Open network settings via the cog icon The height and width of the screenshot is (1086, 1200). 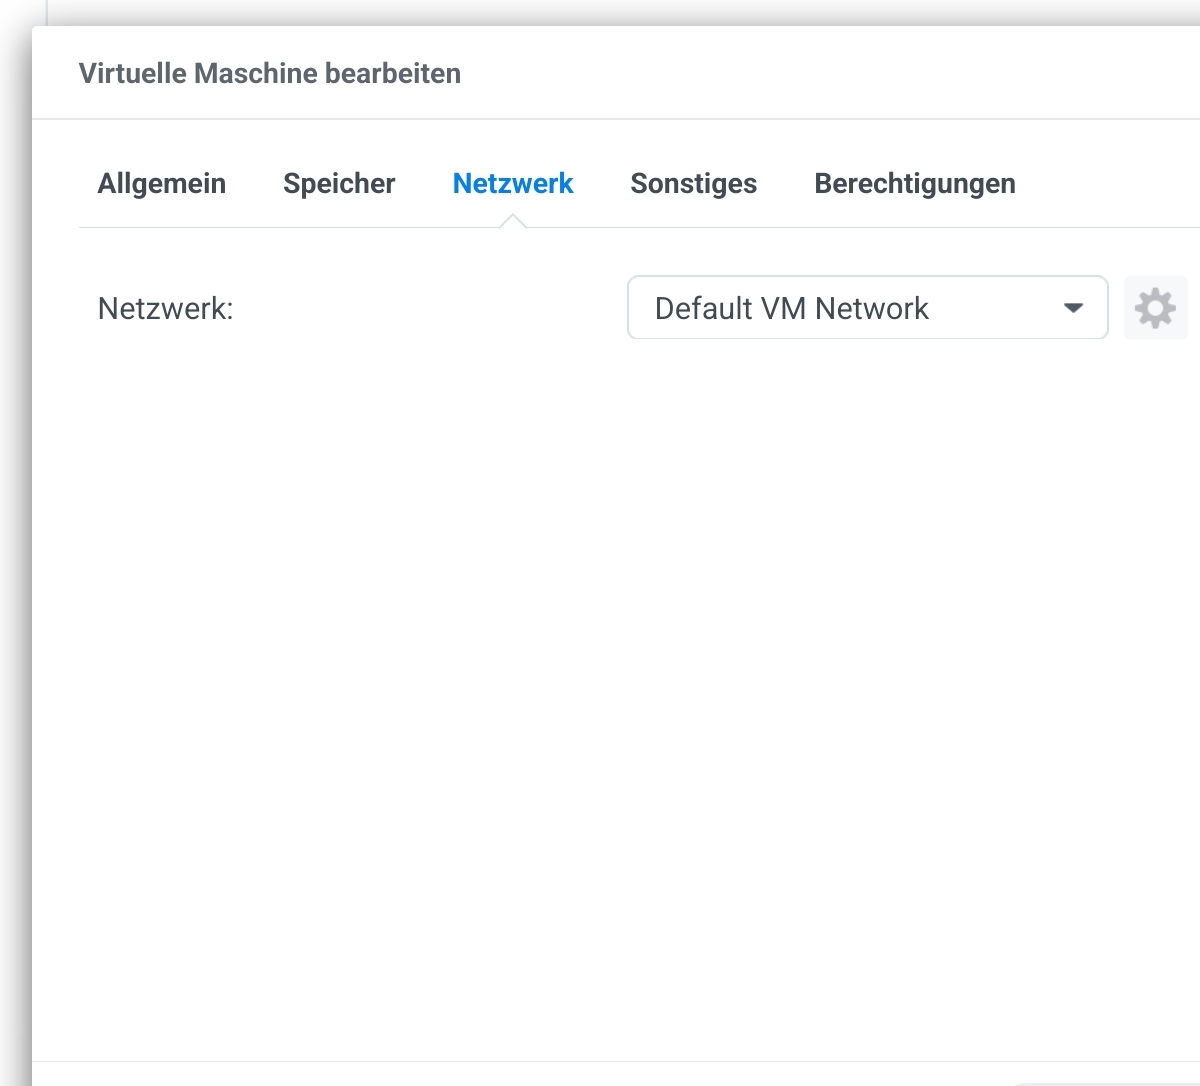pyautogui.click(x=1155, y=308)
